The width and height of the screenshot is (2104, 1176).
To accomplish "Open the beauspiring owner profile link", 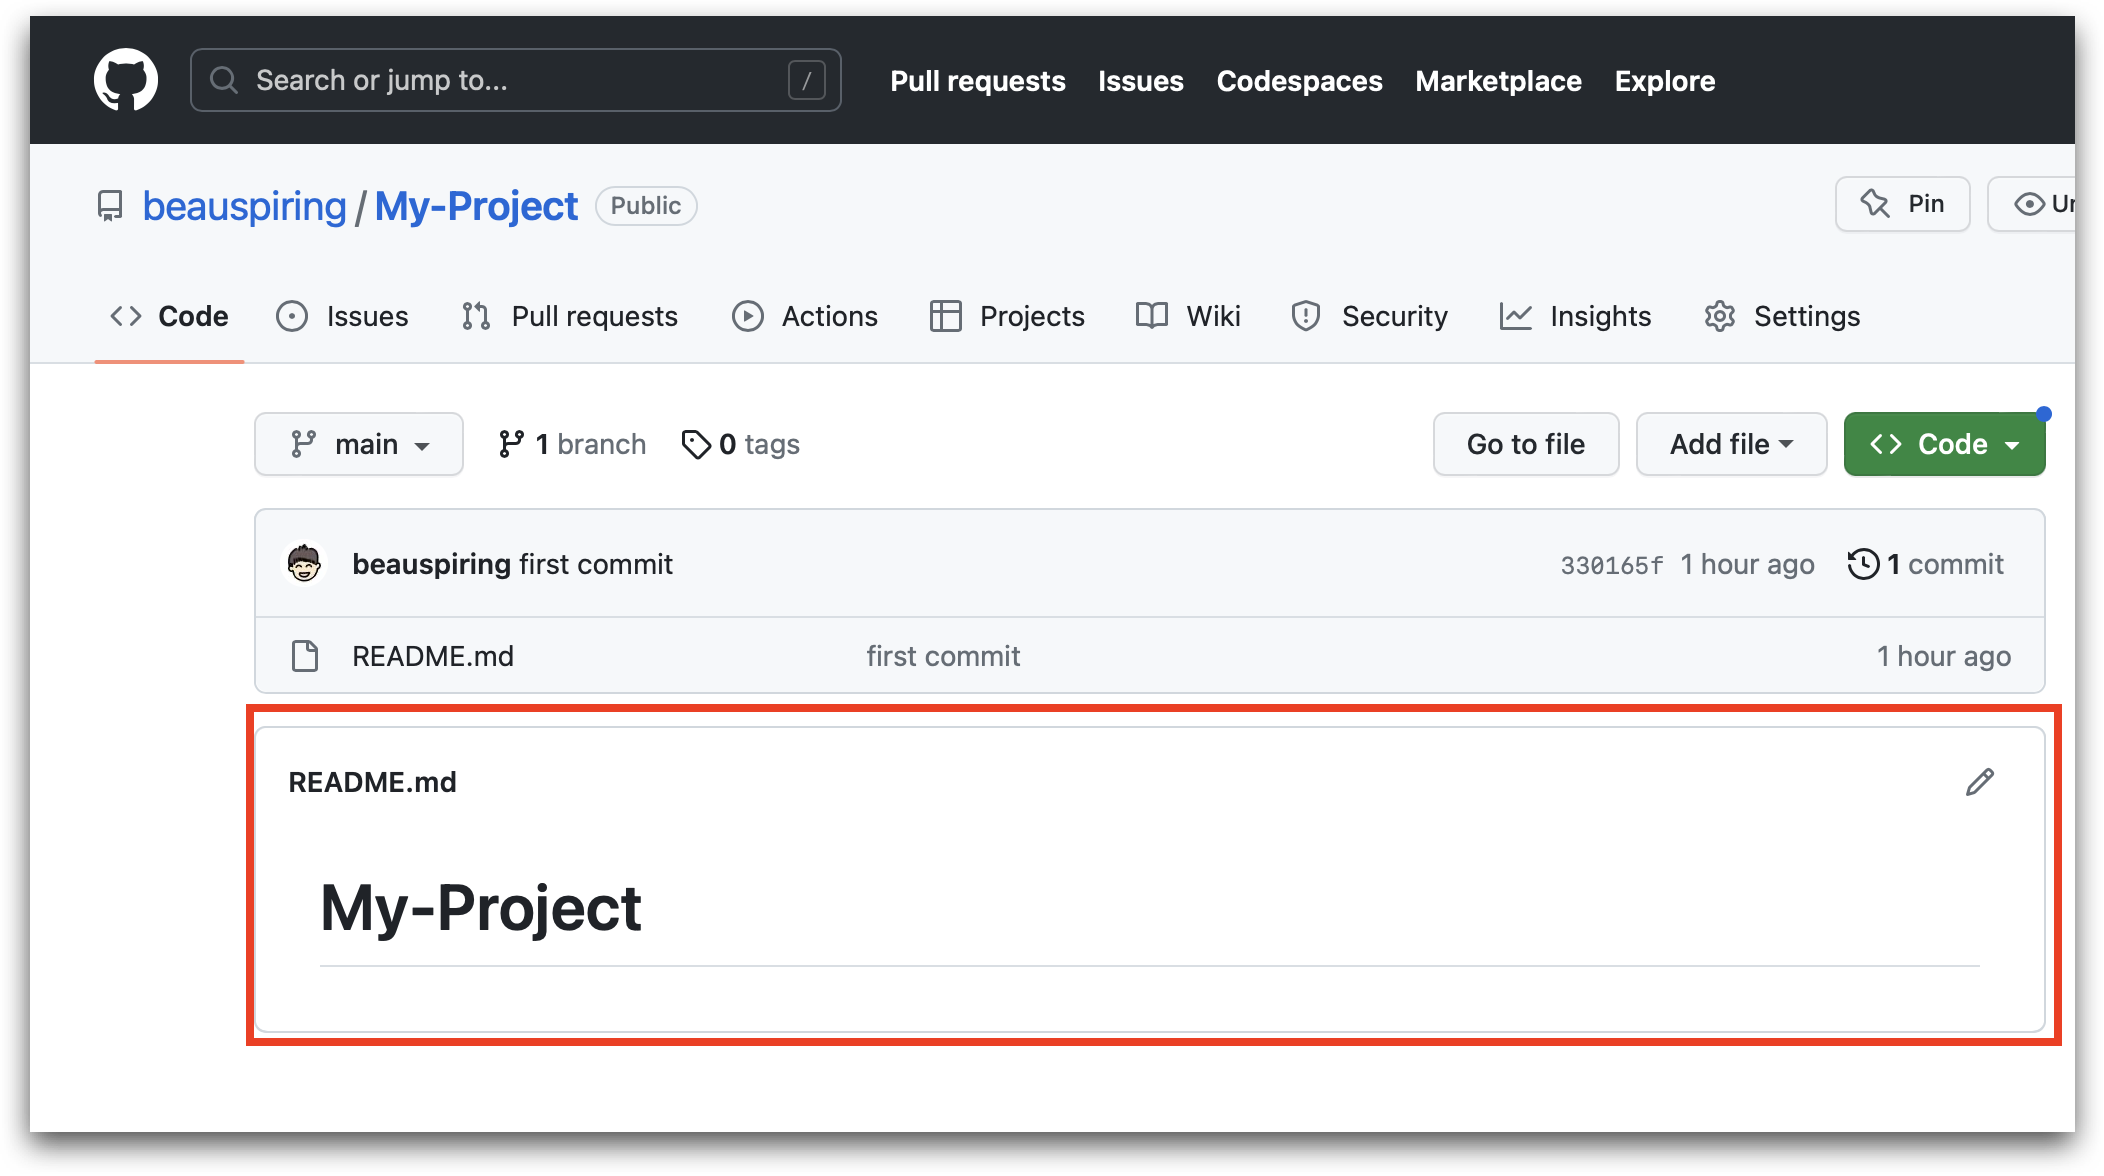I will coord(244,206).
